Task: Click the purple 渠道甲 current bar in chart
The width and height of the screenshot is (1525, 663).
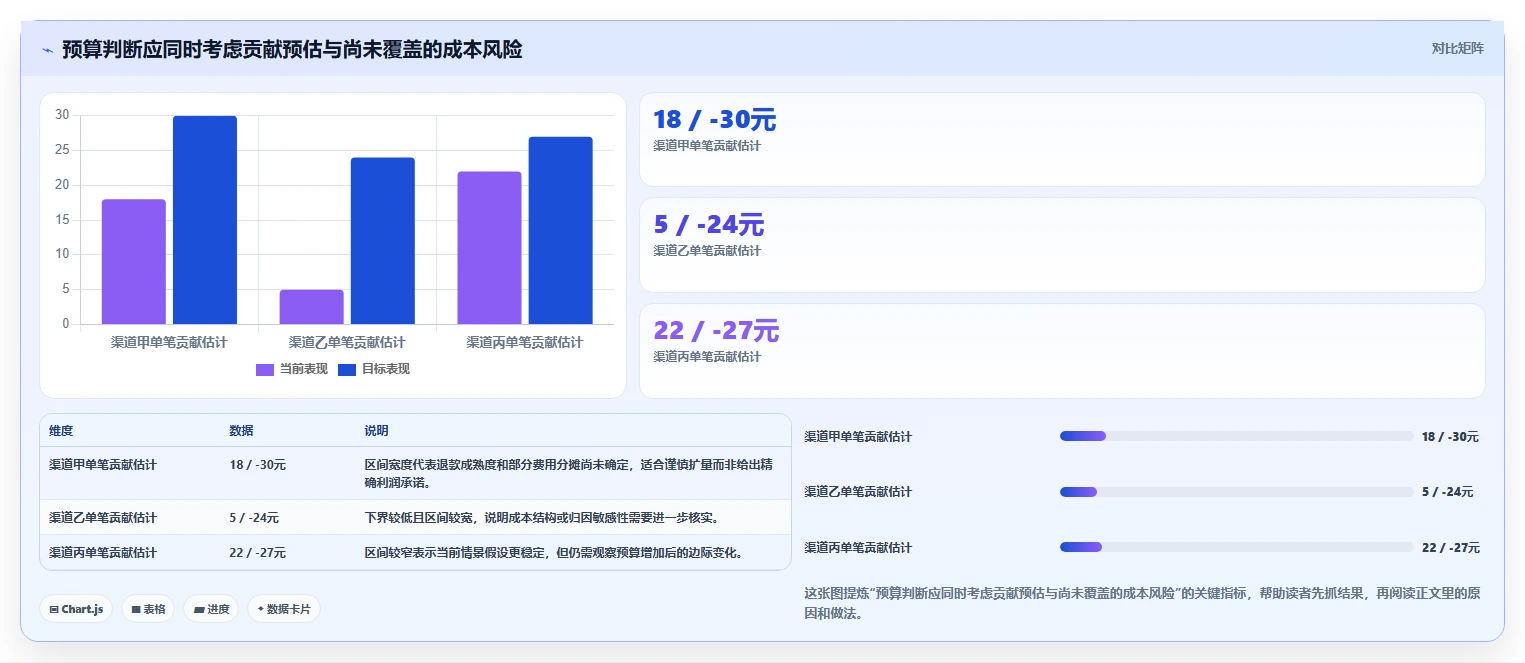Action: [134, 261]
